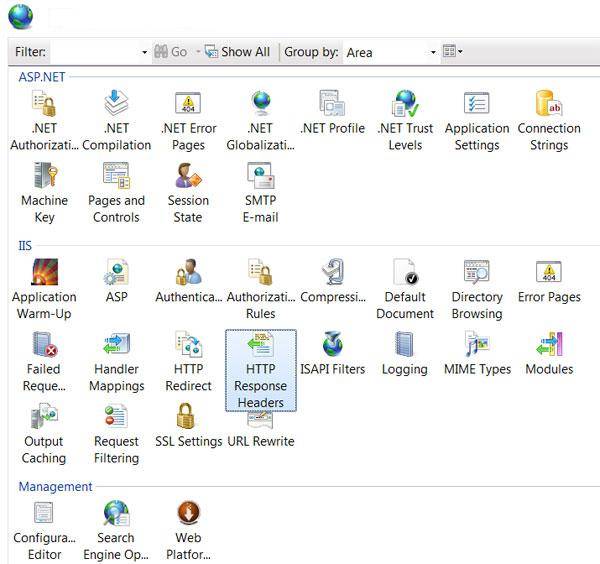Open the .NET Compilation feature
This screenshot has width=600, height=564.
(x=116, y=121)
